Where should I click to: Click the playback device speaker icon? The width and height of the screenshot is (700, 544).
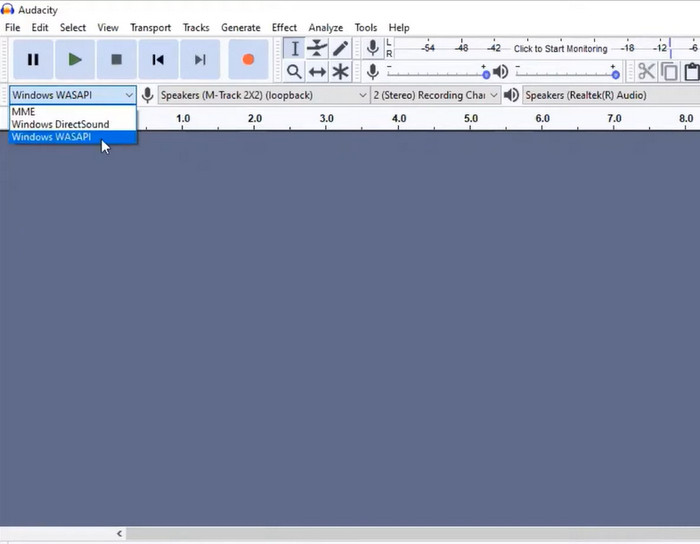(511, 95)
